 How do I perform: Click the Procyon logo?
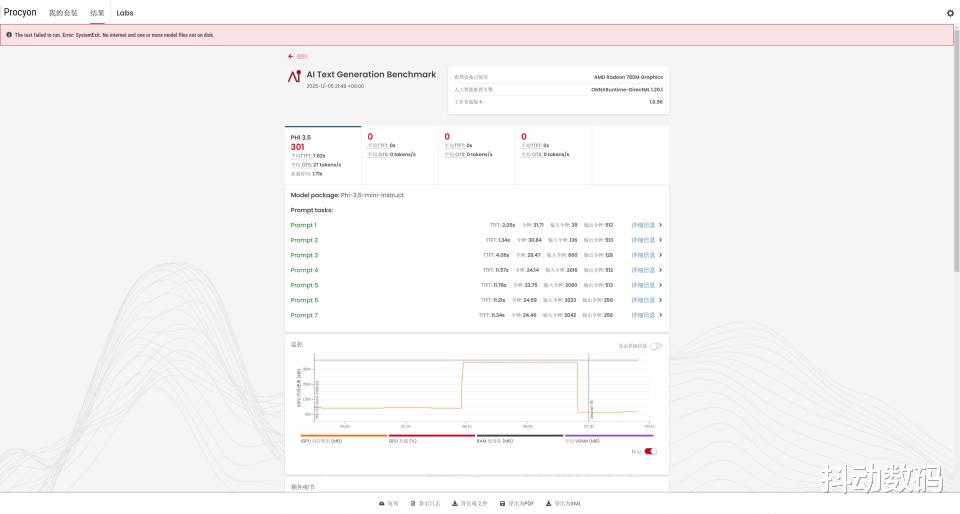pyautogui.click(x=20, y=12)
